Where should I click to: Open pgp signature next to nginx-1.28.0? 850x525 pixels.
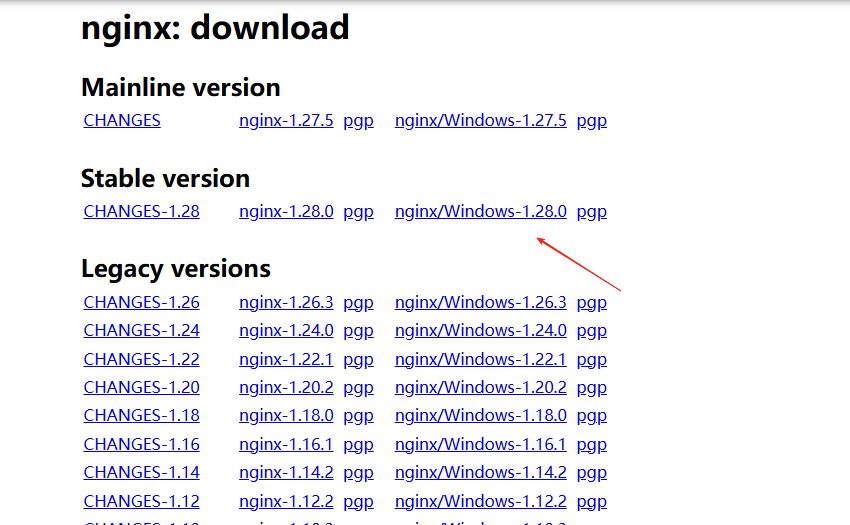tap(358, 212)
